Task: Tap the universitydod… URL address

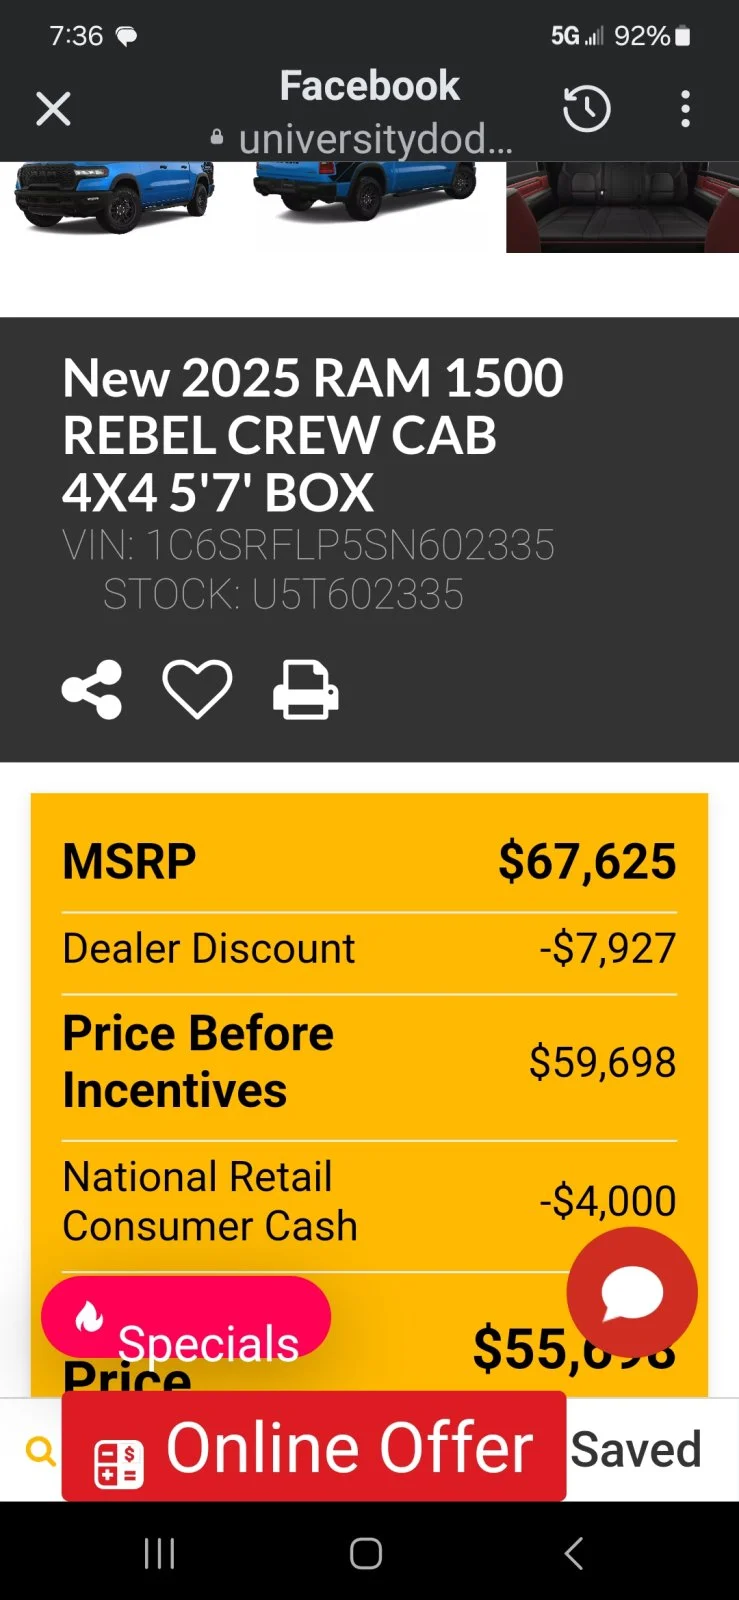Action: (x=375, y=139)
